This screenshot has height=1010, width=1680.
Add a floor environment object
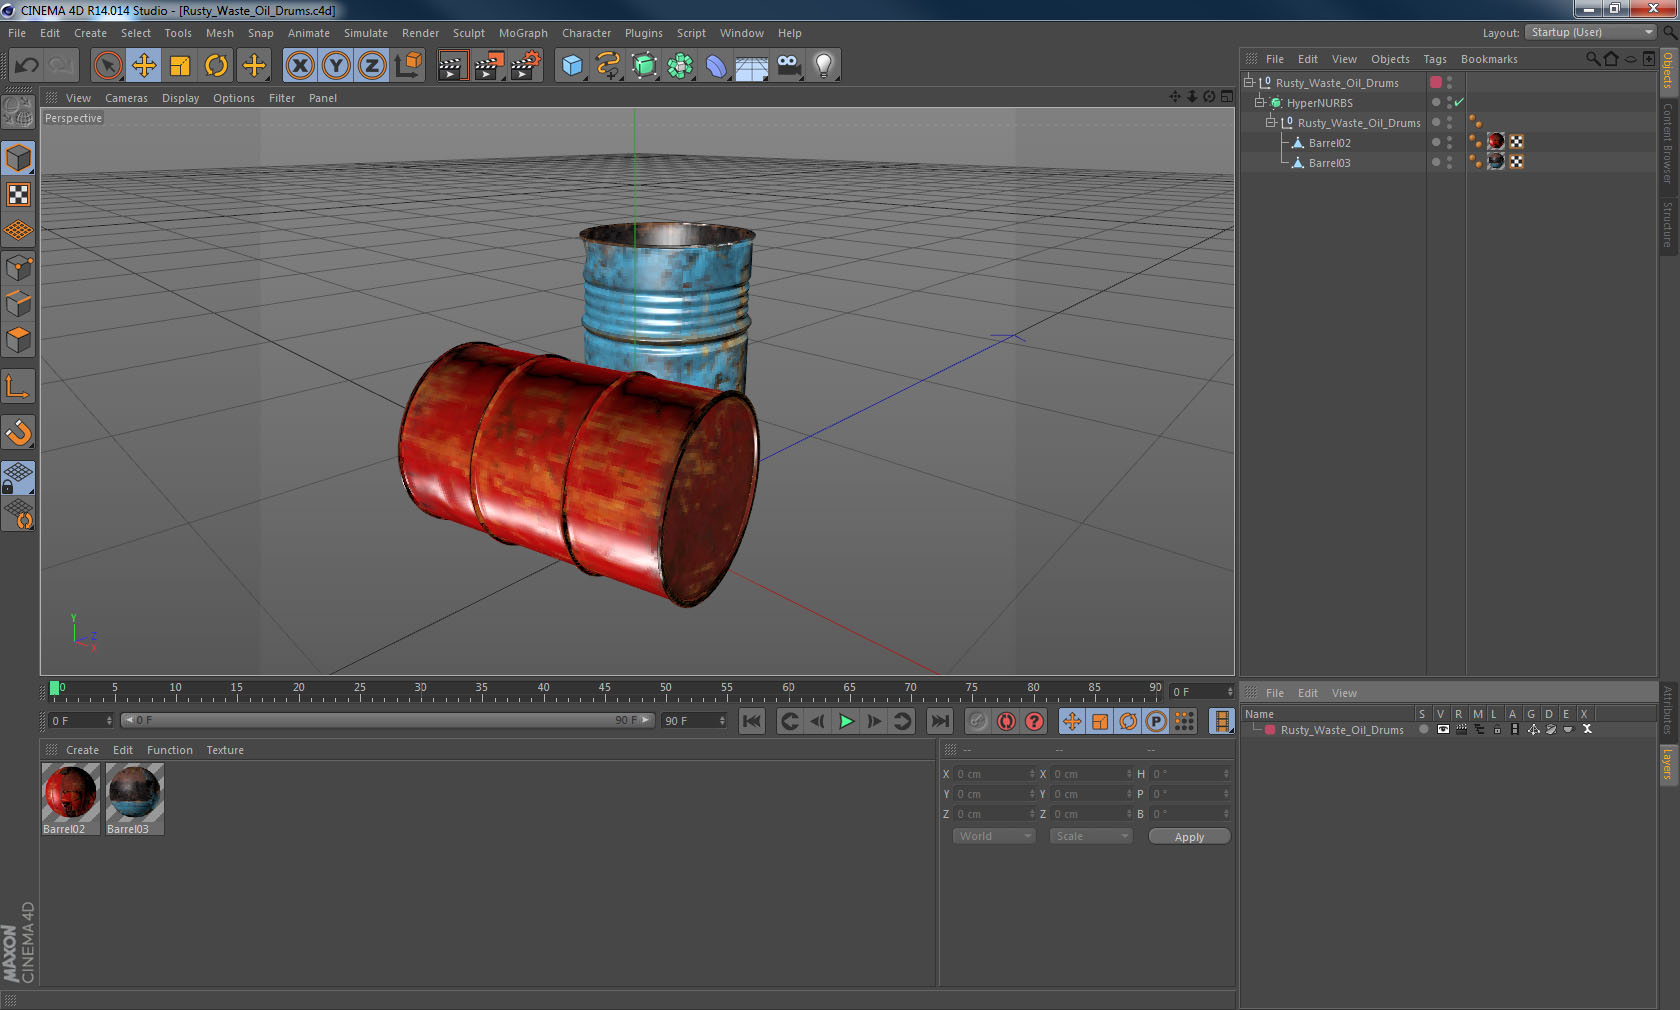click(752, 66)
